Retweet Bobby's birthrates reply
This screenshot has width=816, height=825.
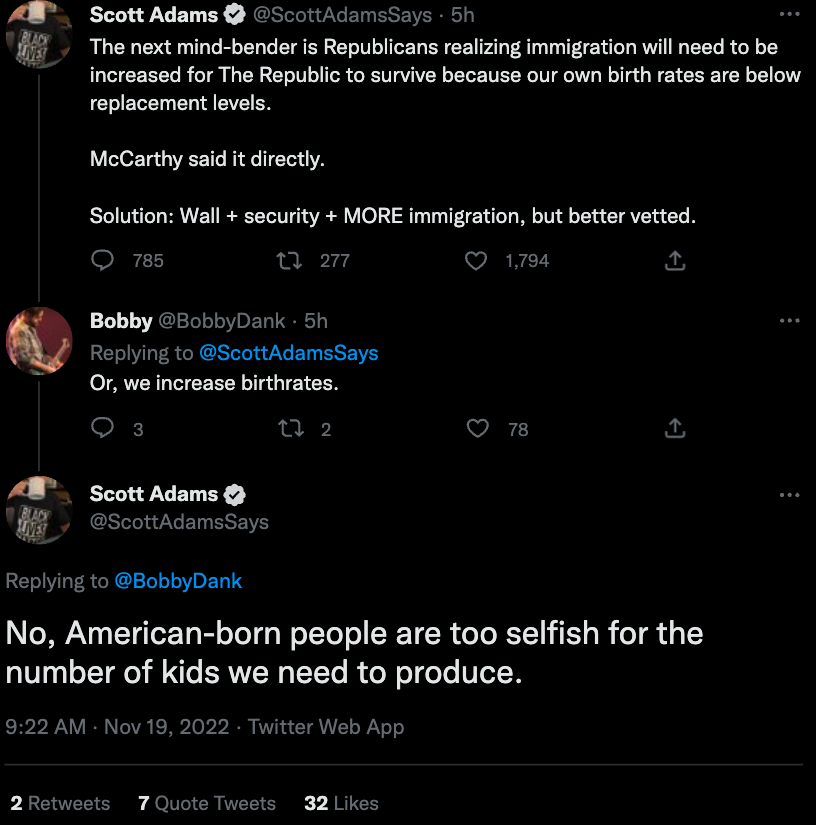tap(289, 429)
